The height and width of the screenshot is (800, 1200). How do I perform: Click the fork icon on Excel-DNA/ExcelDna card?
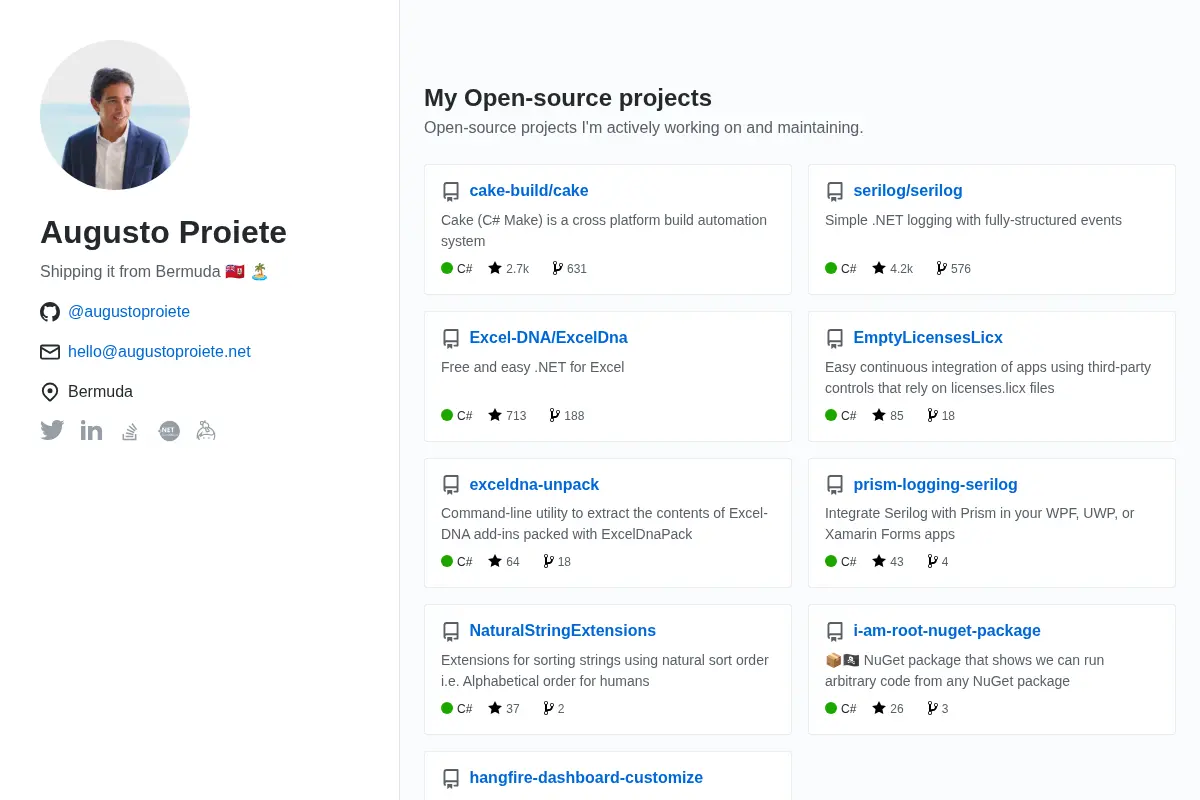(x=555, y=415)
